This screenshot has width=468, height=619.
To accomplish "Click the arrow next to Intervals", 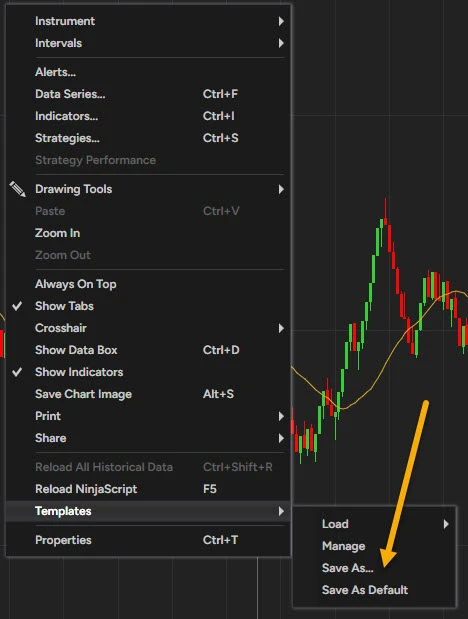I will coord(281,43).
